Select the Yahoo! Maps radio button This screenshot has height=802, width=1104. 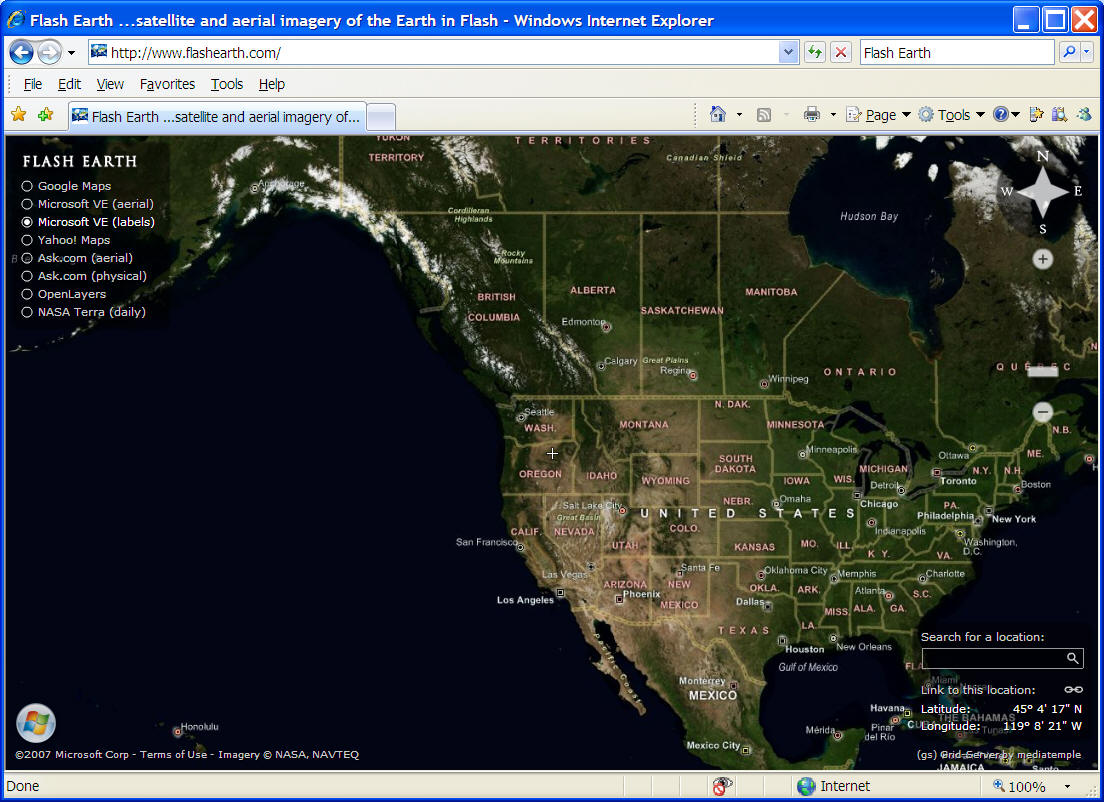[x=27, y=240]
